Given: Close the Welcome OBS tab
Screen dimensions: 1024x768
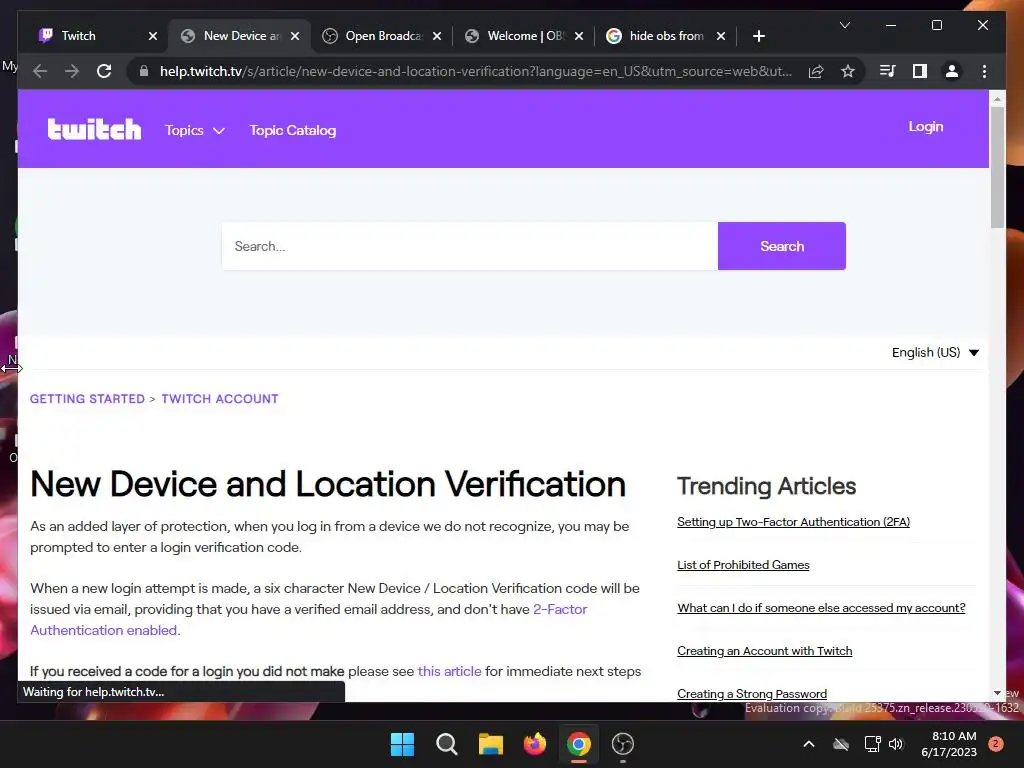Looking at the screenshot, I should (579, 36).
